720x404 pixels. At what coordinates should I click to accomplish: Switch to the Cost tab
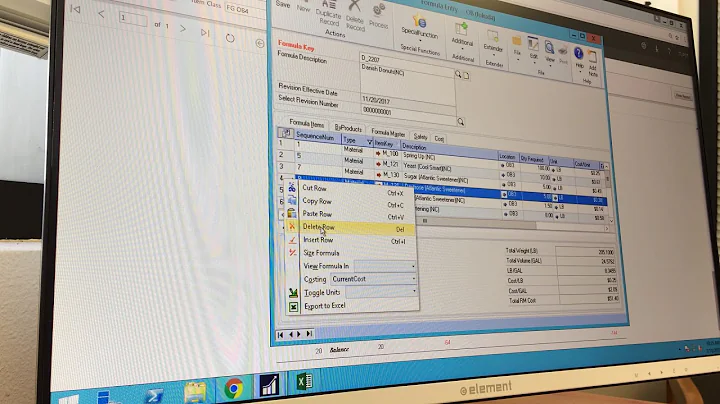pos(439,139)
